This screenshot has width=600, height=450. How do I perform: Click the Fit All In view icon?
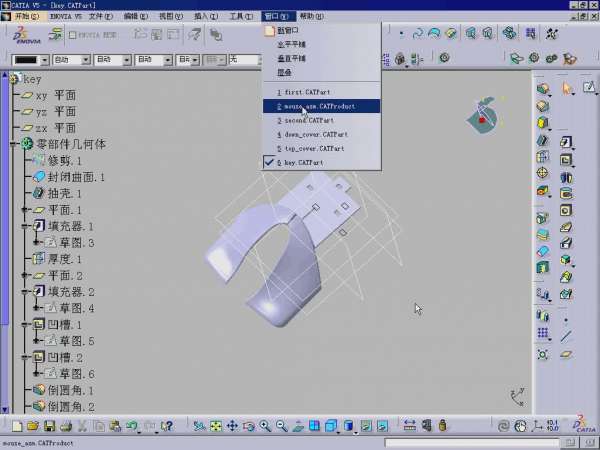tap(216, 426)
